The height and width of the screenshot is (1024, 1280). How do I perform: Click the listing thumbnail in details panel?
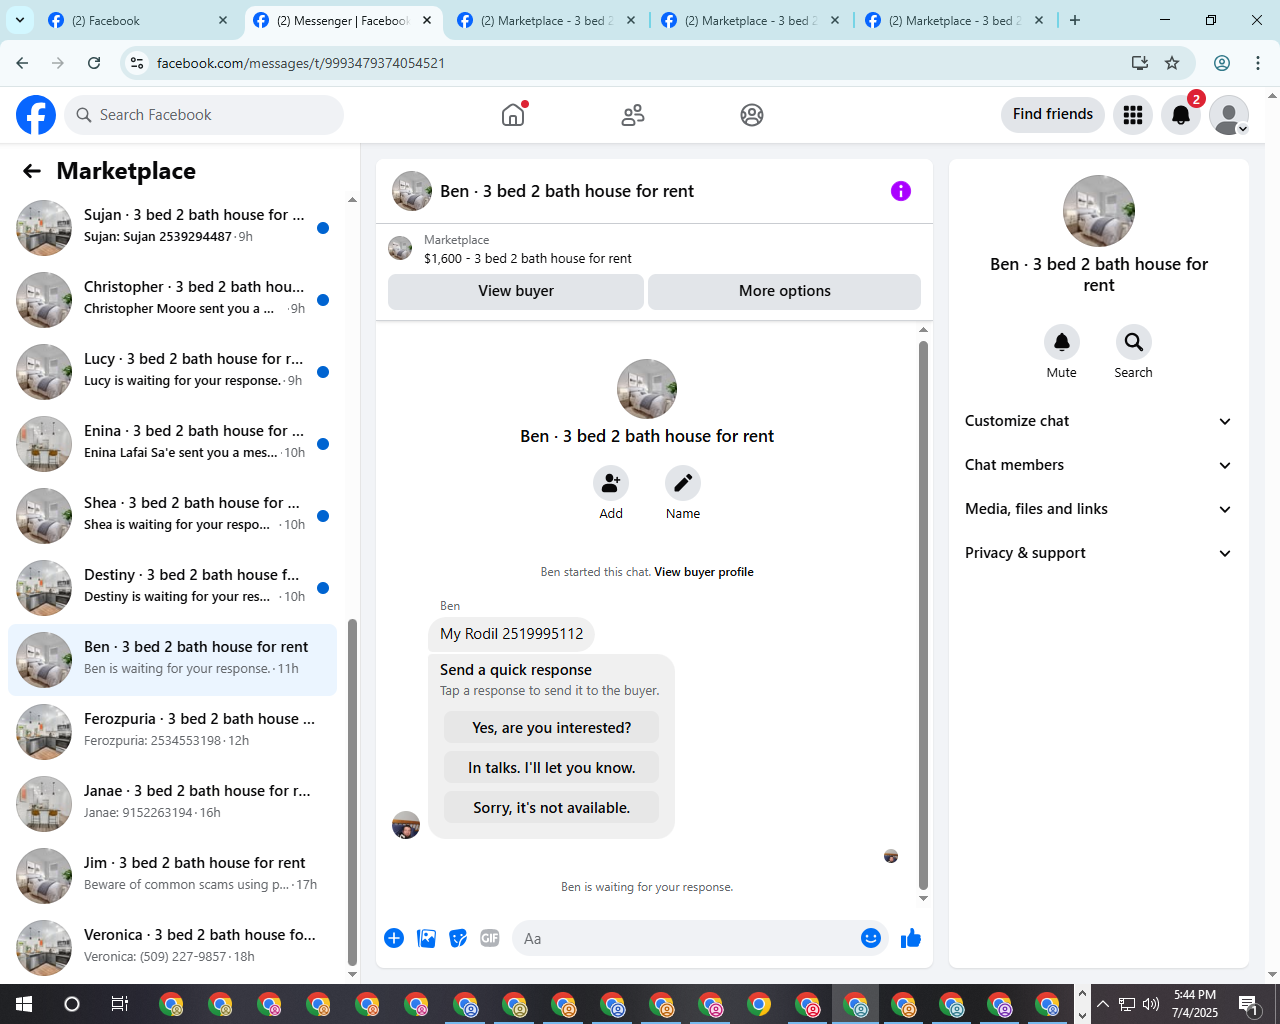1099,211
